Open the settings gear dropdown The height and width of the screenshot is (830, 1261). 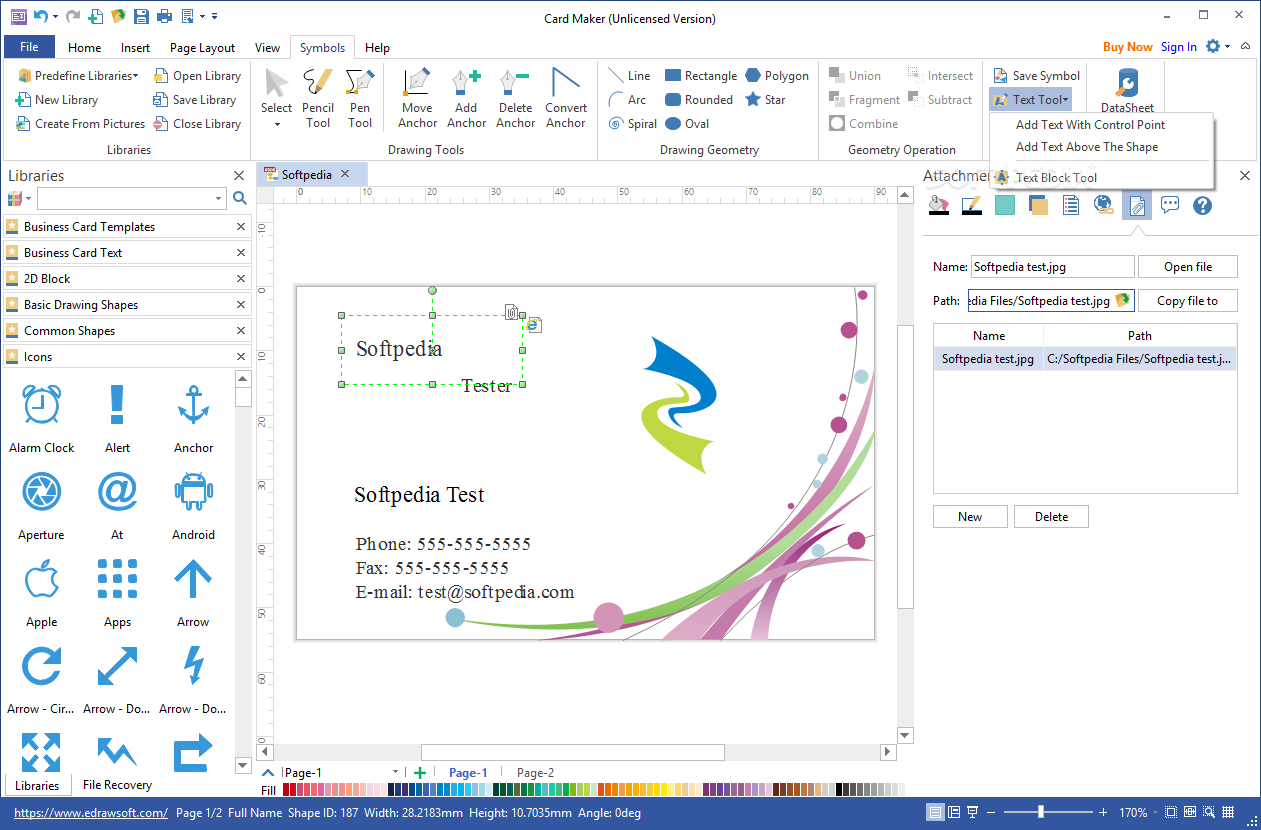coord(1228,46)
